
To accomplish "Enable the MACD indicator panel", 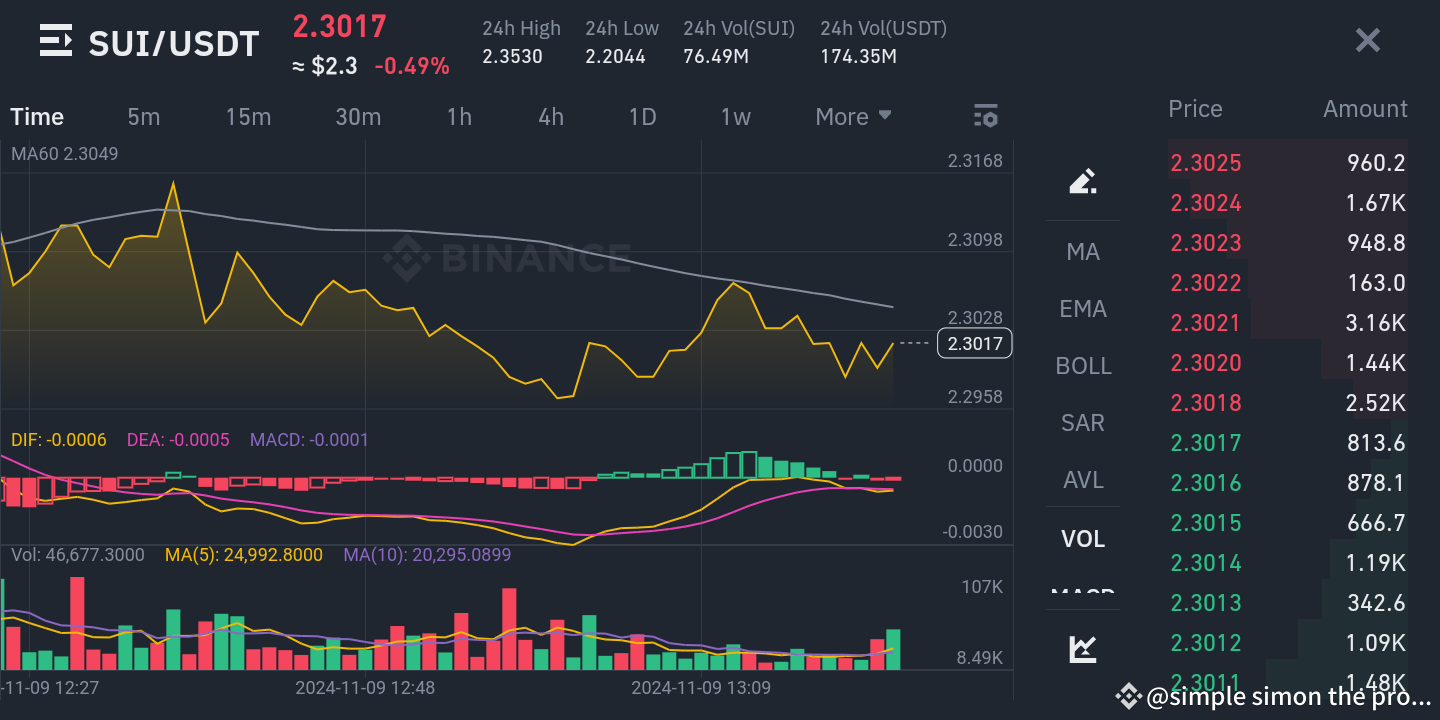I will pyautogui.click(x=1083, y=594).
